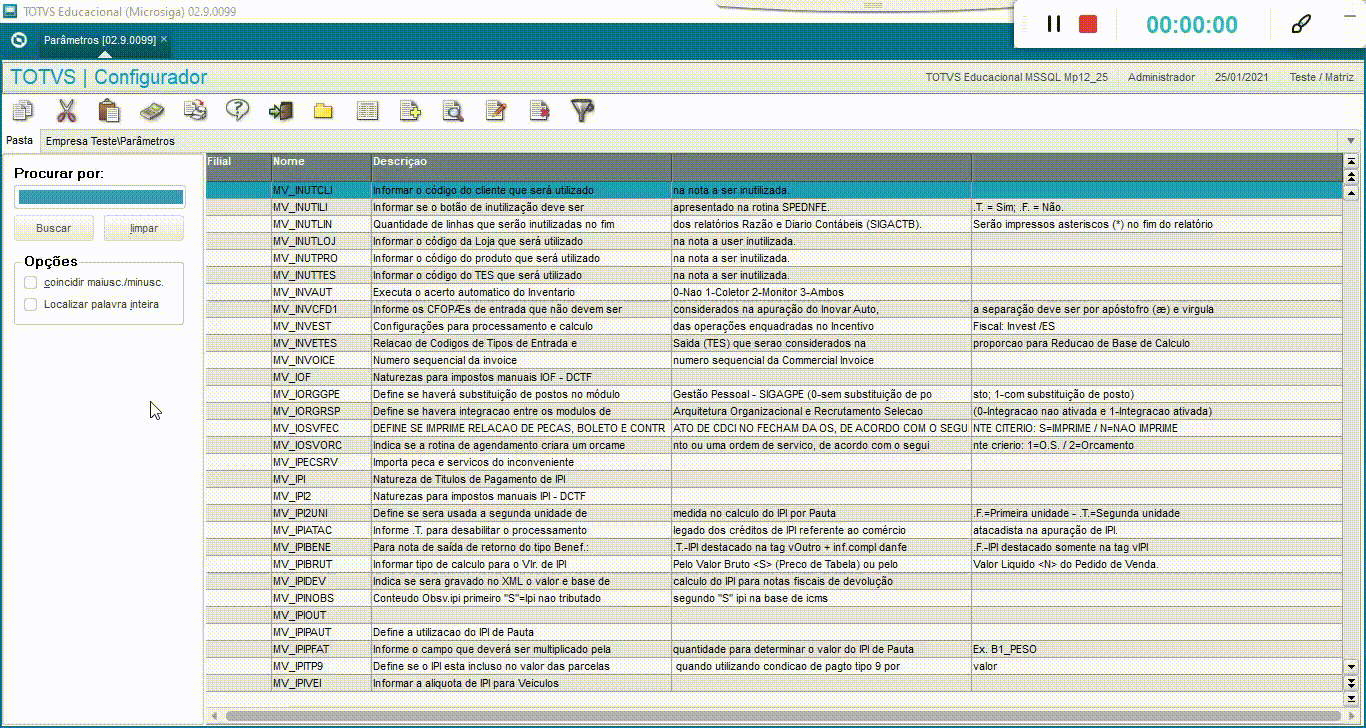
Task: Select the MV_INVOICE parameter
Action: [774, 360]
